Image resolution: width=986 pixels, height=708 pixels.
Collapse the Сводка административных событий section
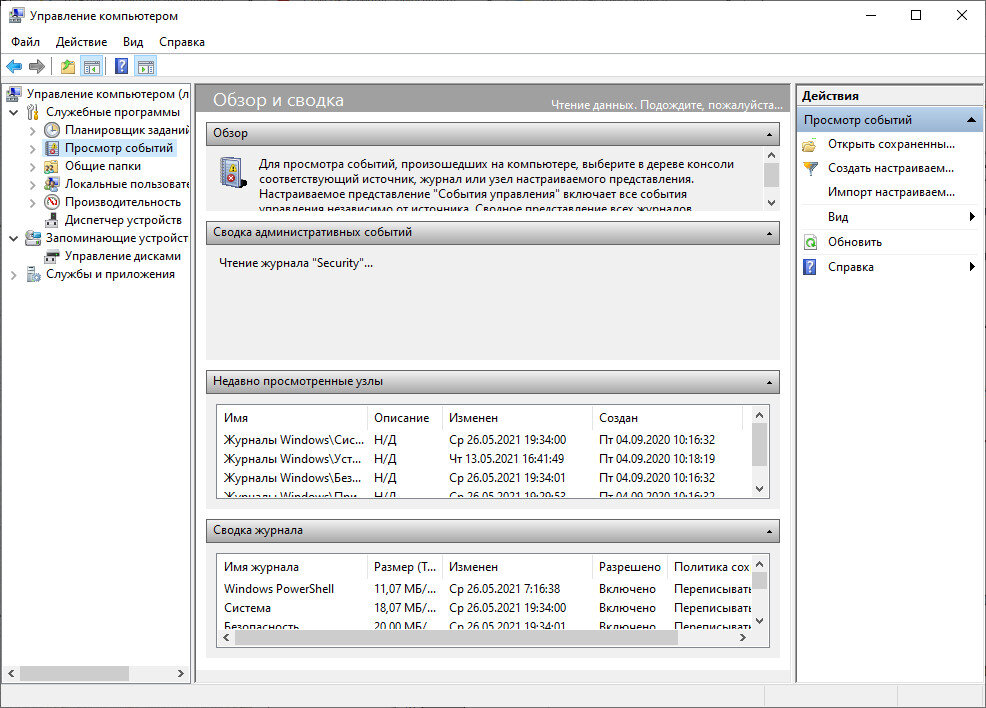pos(769,233)
